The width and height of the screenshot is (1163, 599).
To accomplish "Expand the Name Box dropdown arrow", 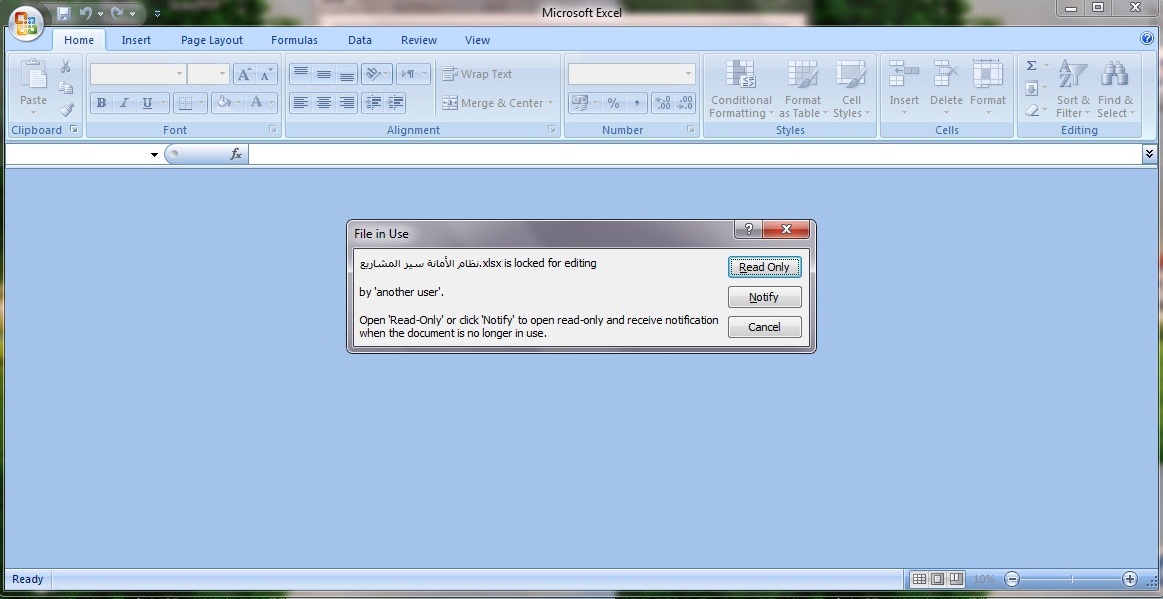I will tap(154, 154).
